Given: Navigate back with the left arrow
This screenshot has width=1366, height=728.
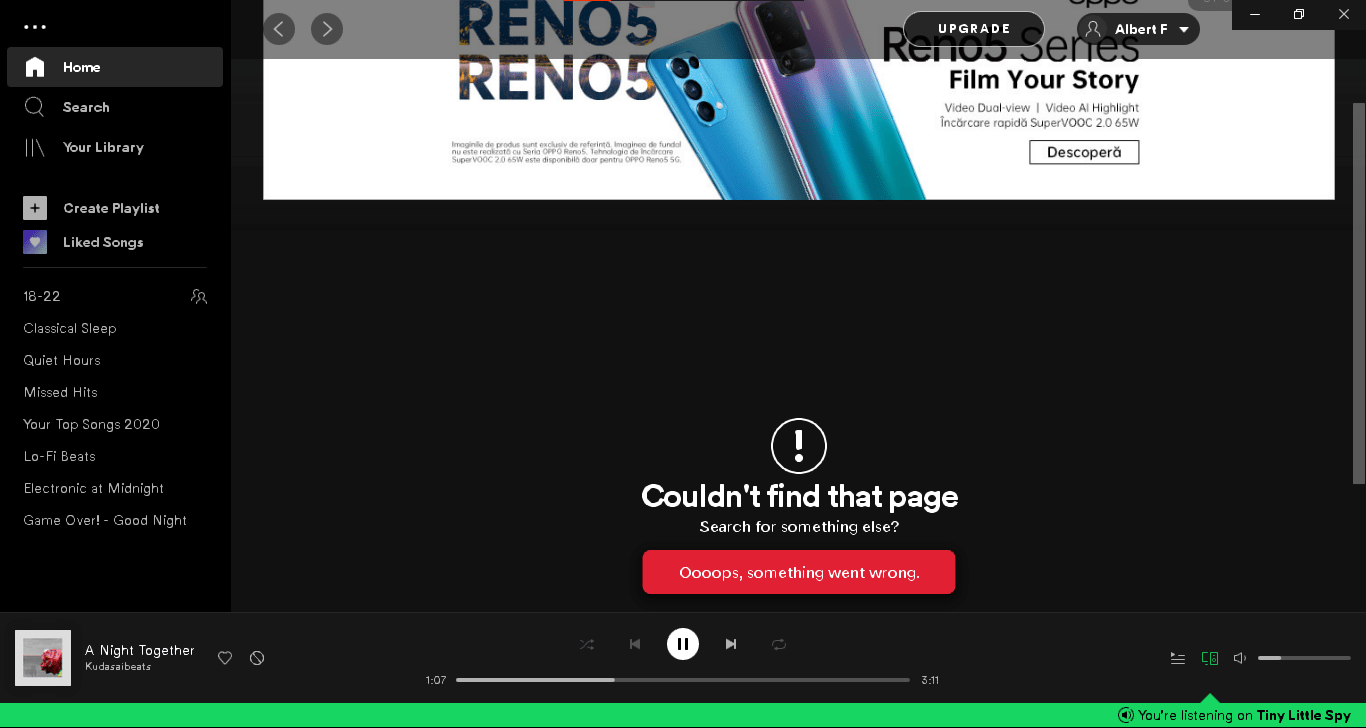Looking at the screenshot, I should pos(279,29).
